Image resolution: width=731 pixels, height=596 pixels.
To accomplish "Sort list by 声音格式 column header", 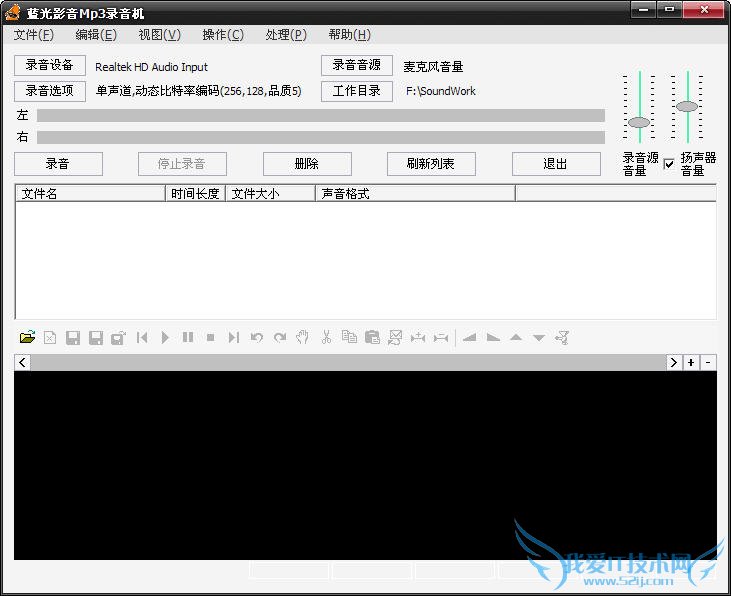I will pos(415,194).
